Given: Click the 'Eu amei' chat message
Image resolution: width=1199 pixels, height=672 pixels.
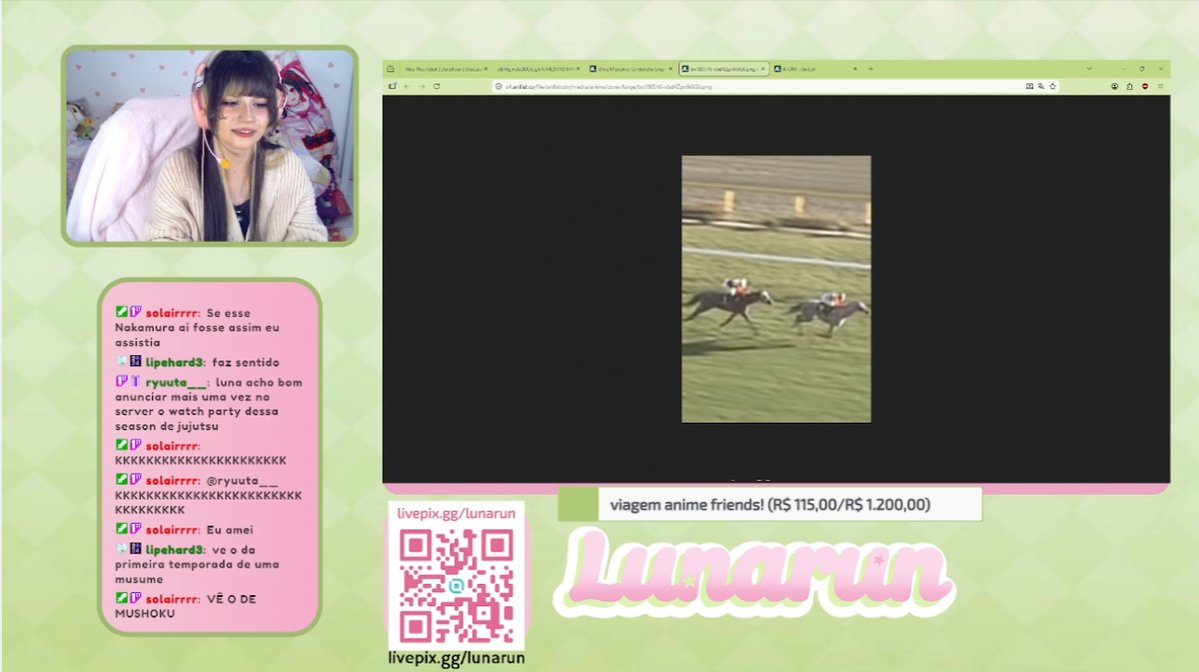Looking at the screenshot, I should pos(229,530).
